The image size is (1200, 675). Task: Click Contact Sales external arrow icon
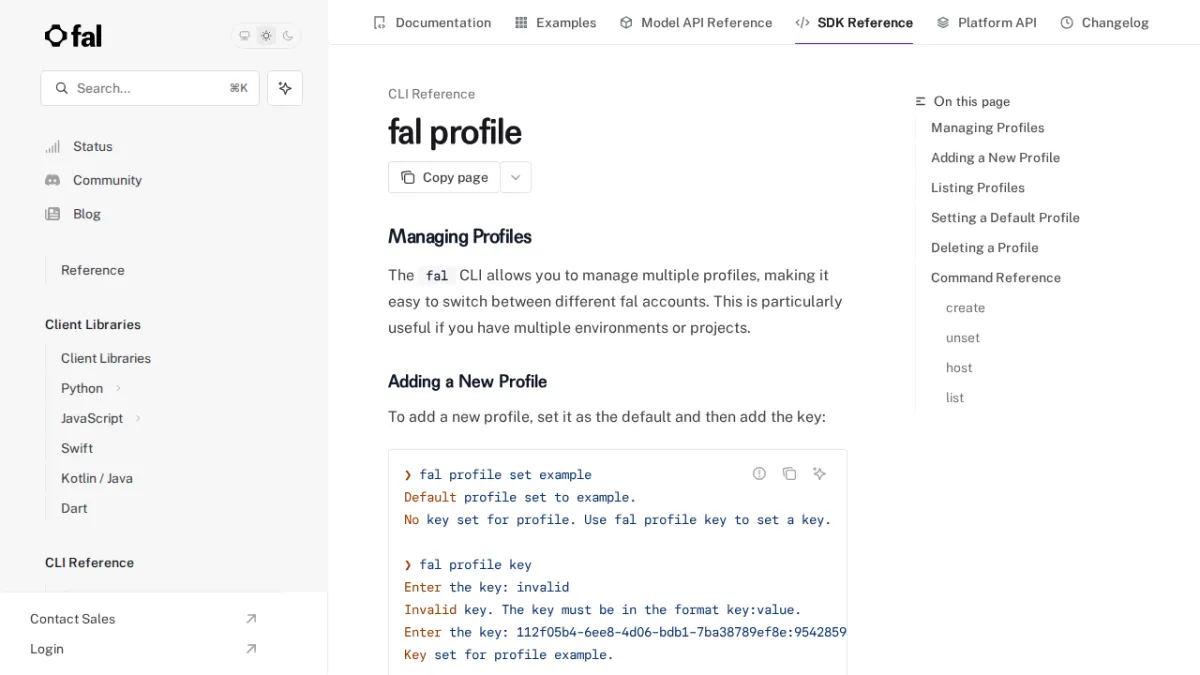[251, 619]
